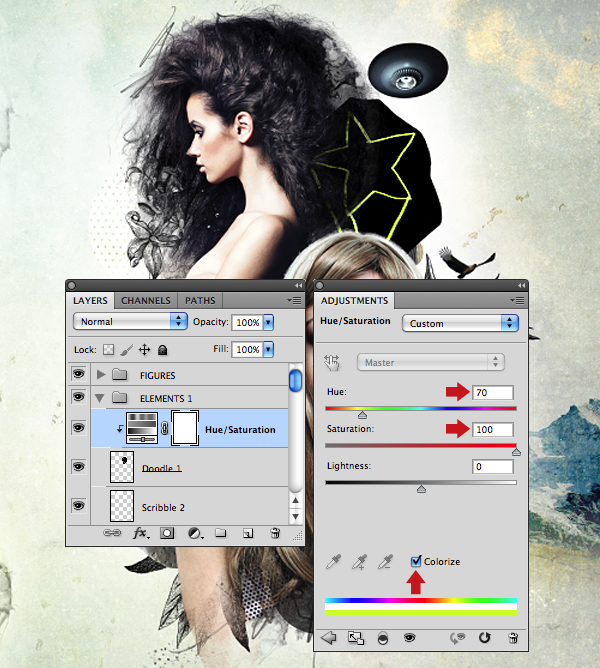Delete this adjustment layer trash icon
The height and width of the screenshot is (668, 600).
513,638
